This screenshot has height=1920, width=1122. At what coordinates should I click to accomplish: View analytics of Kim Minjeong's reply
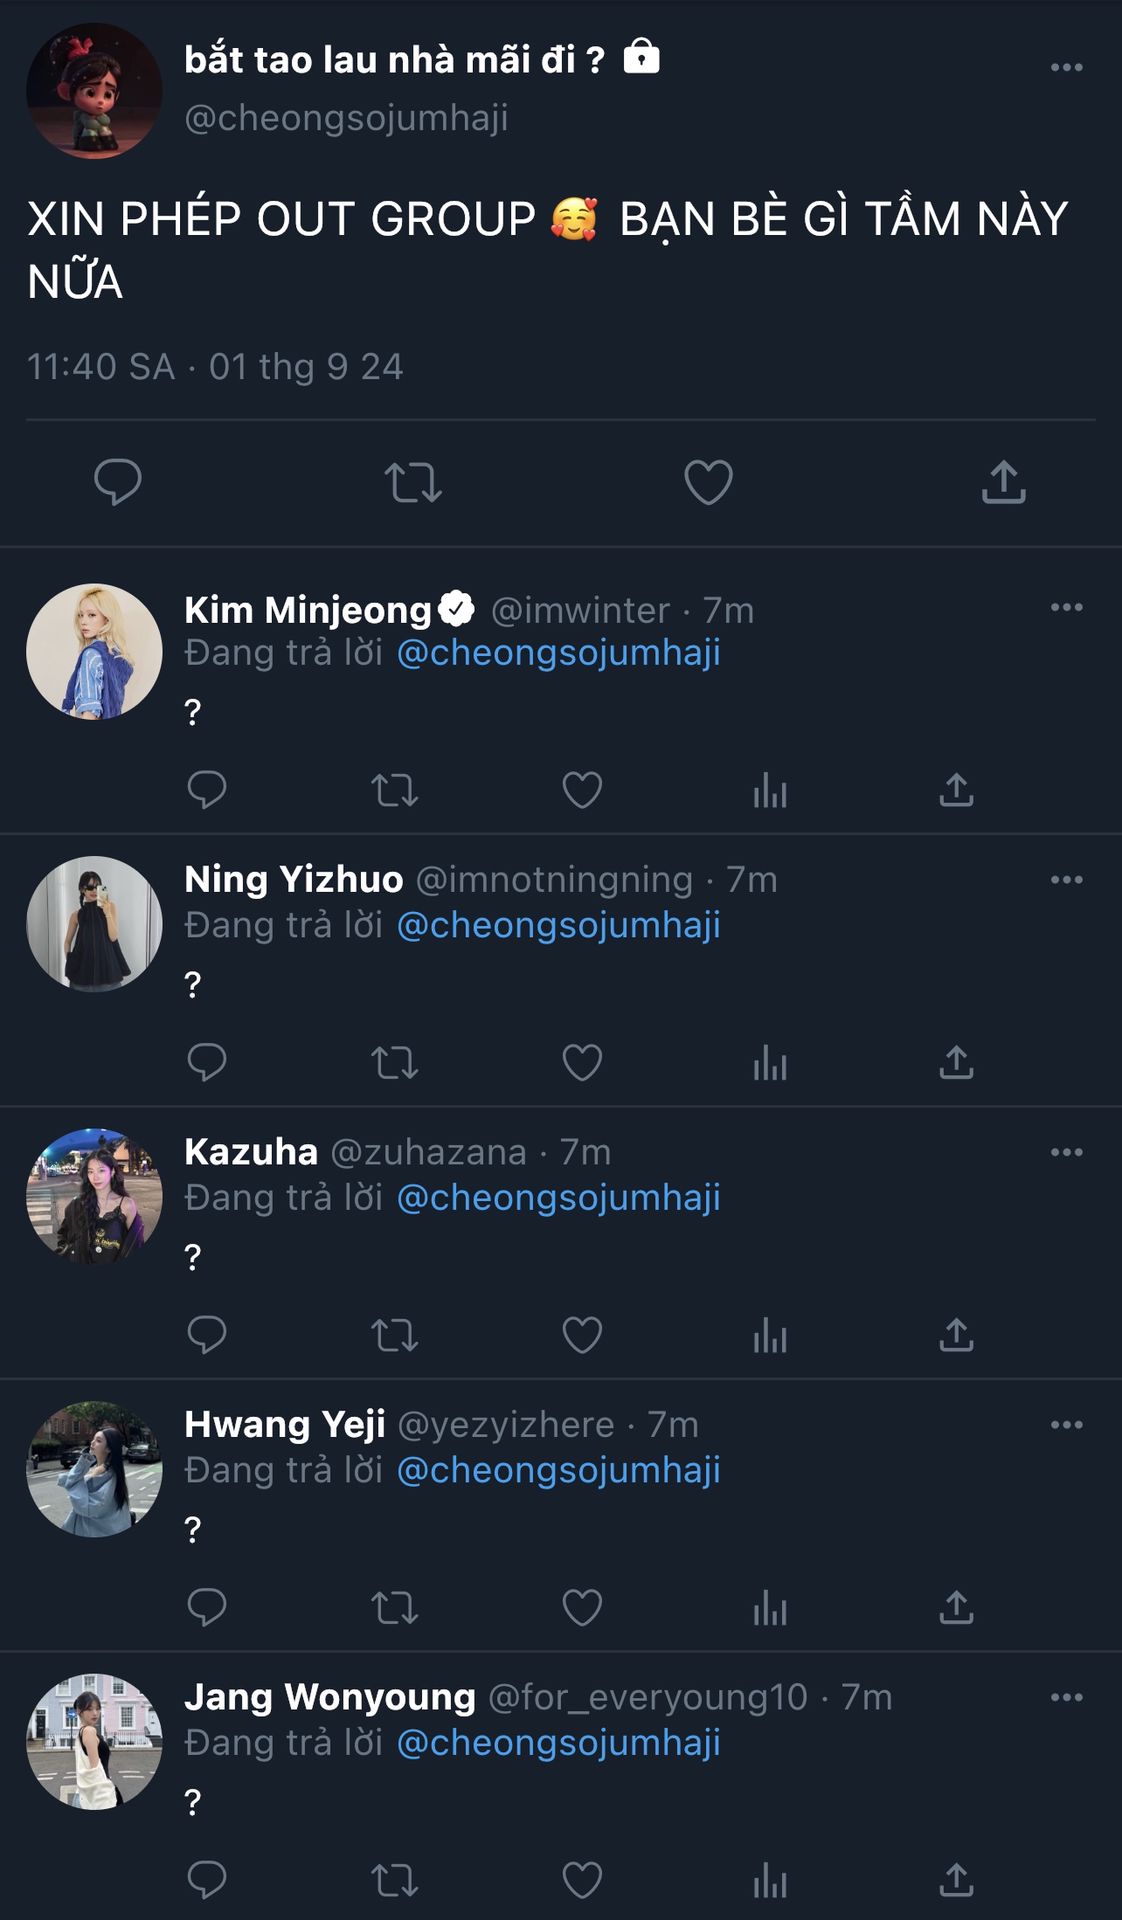point(770,790)
